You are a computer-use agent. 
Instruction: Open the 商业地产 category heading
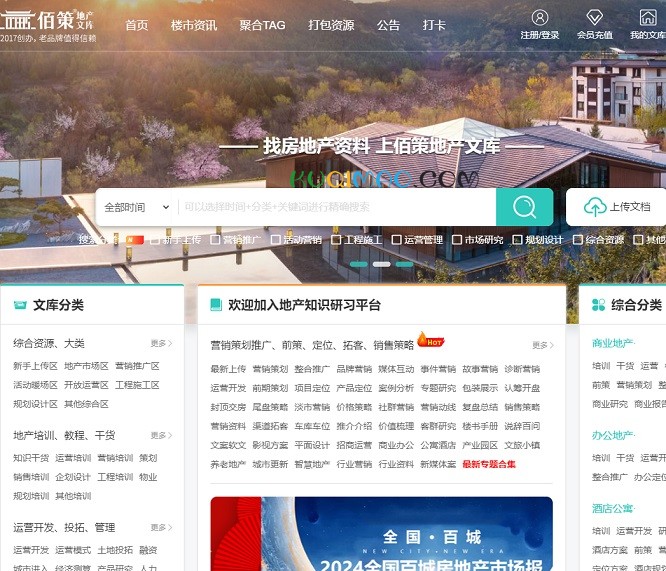coord(613,343)
